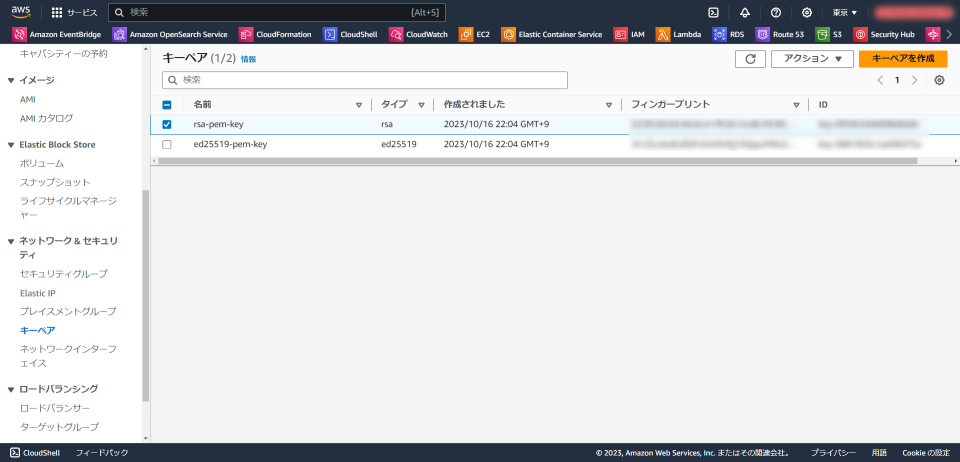960x462 pixels.
Task: Open Amazon EventBridge shortcut icon
Action: coord(19,34)
